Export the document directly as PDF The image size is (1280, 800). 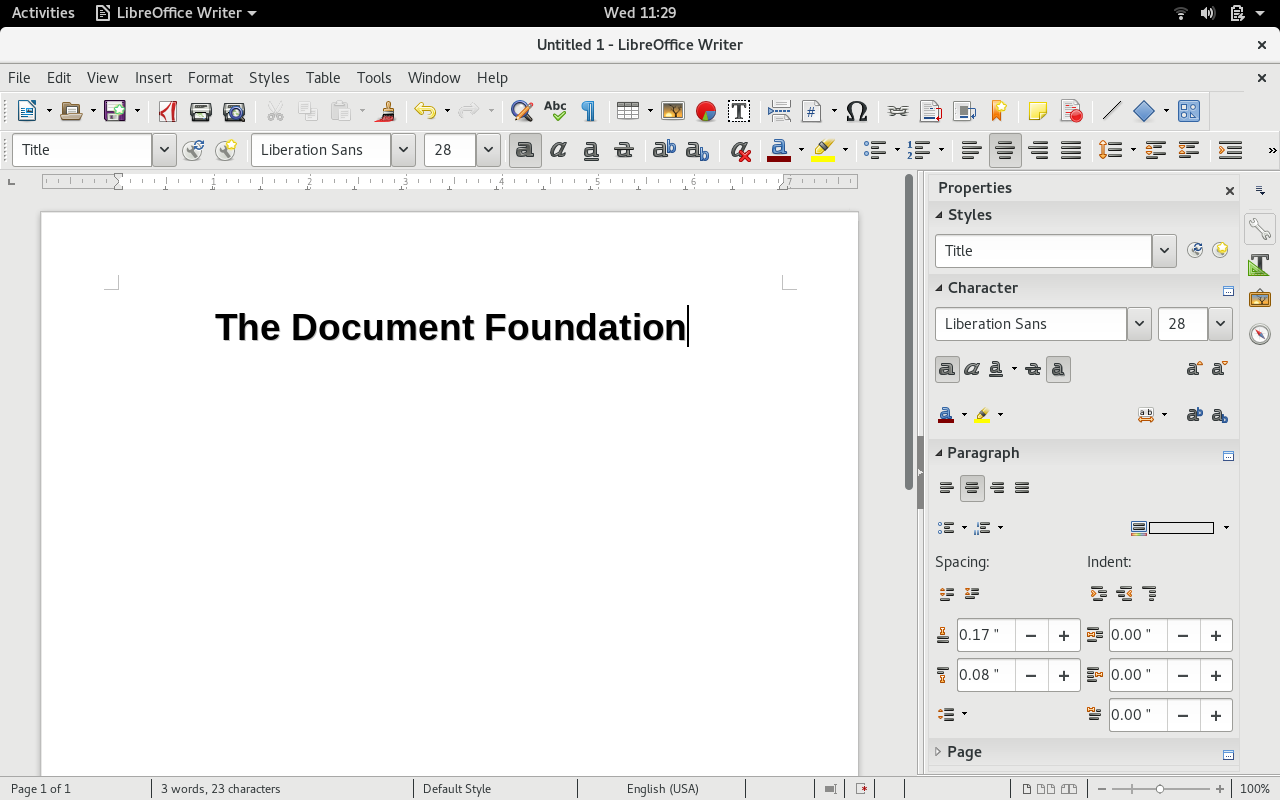[167, 111]
